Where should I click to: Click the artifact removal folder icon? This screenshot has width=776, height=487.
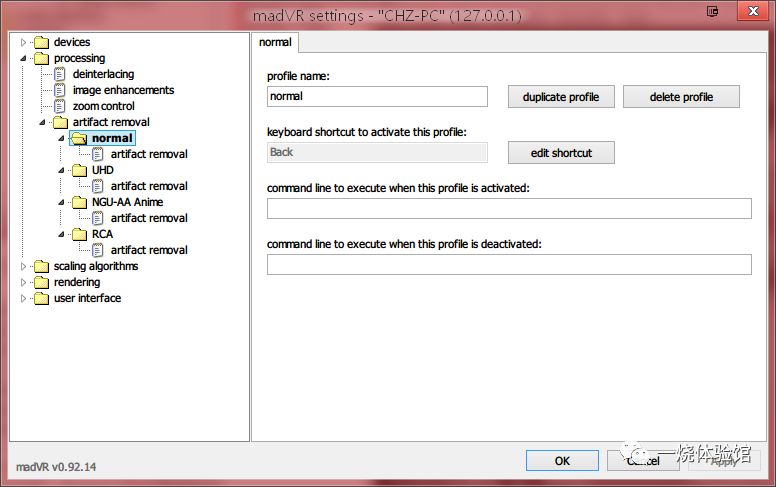60,122
